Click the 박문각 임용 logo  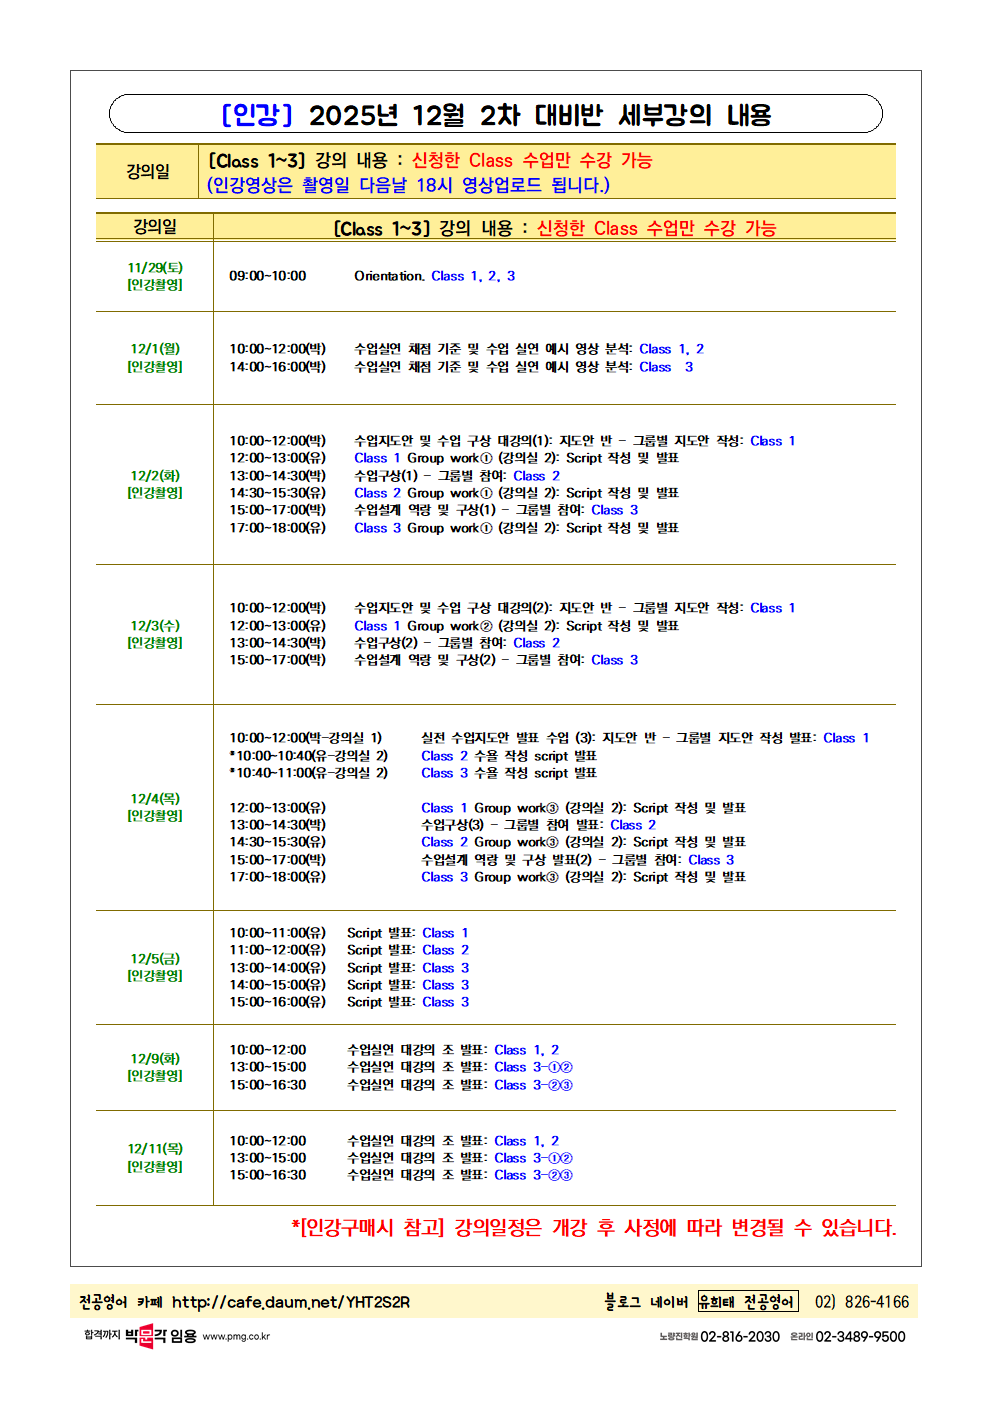click(160, 1336)
